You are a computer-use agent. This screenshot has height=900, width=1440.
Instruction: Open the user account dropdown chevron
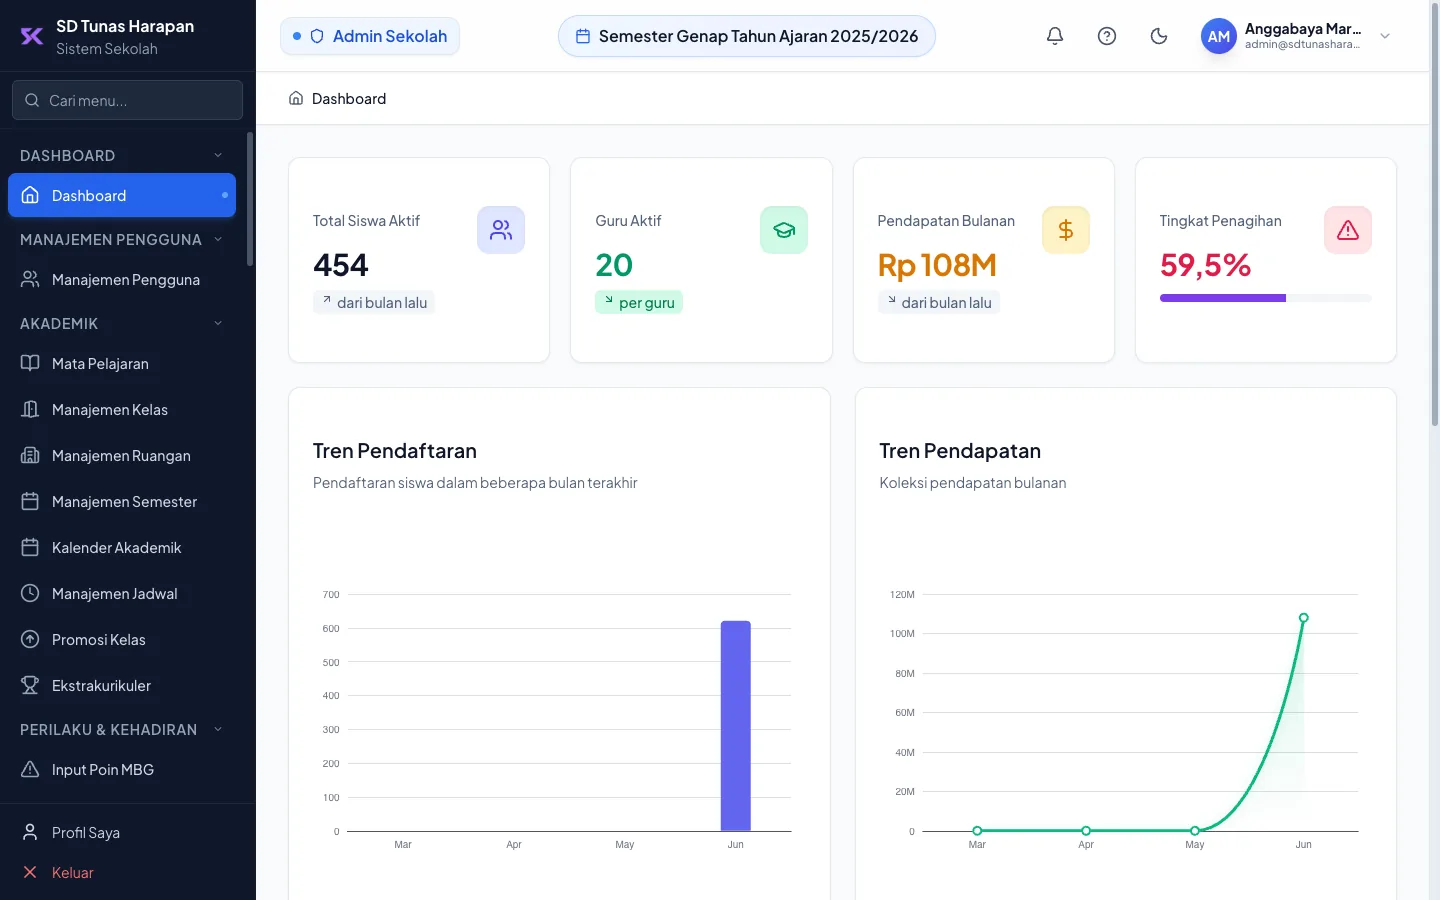pos(1385,36)
